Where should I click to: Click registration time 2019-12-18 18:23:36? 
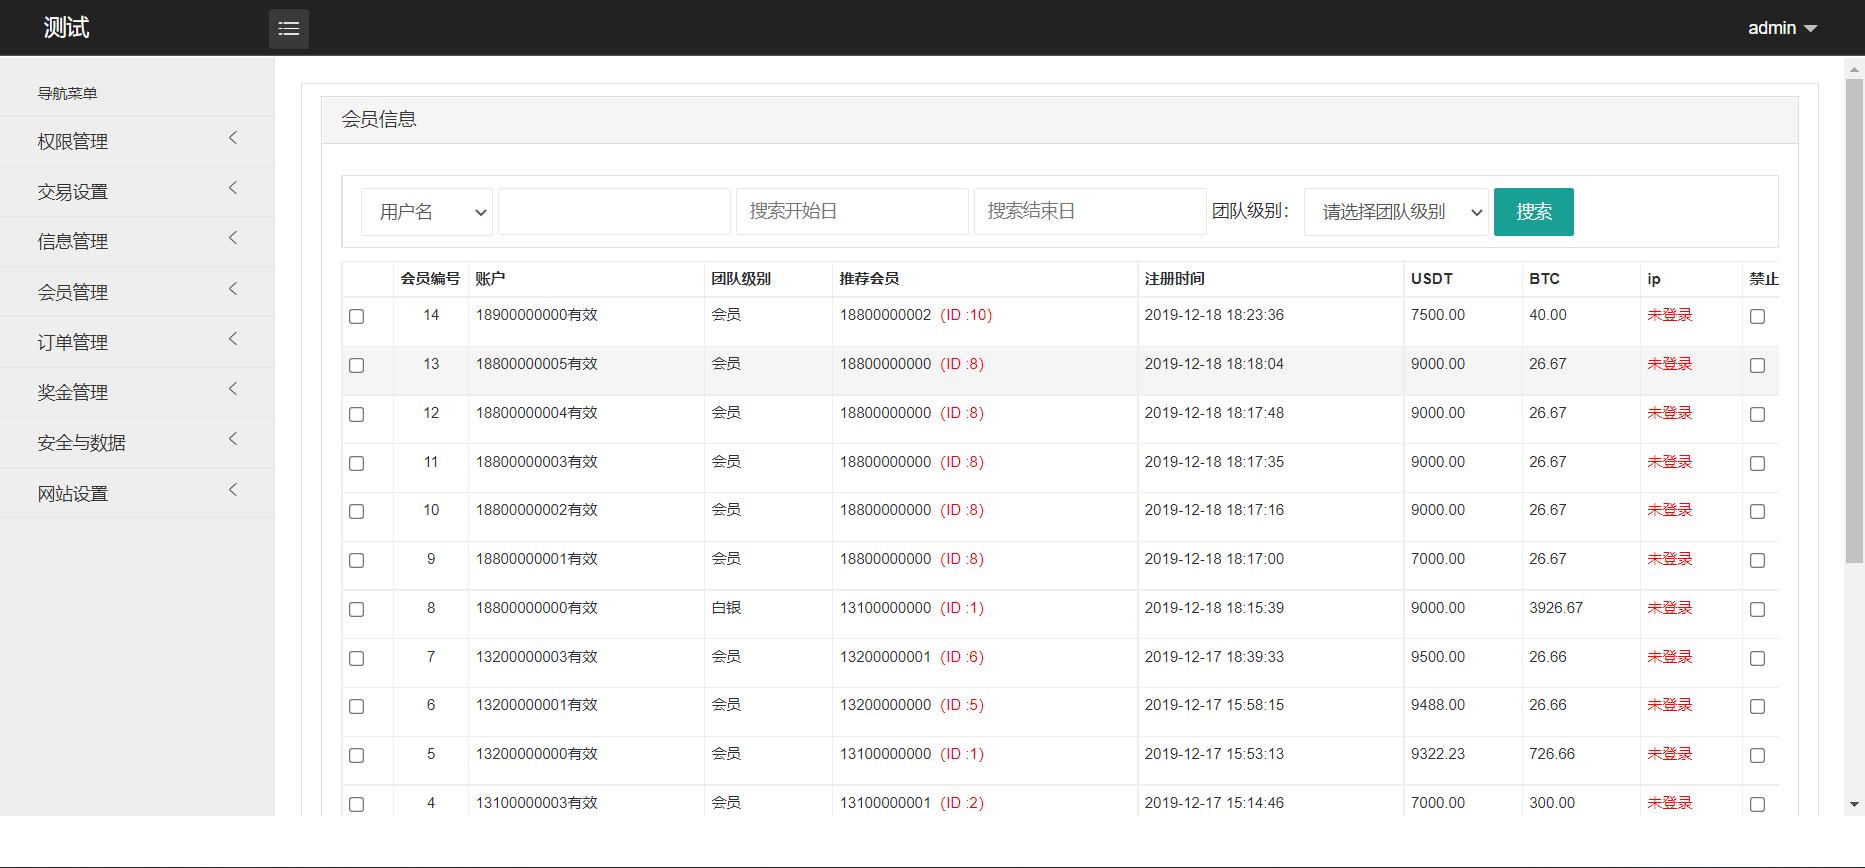(x=1214, y=315)
